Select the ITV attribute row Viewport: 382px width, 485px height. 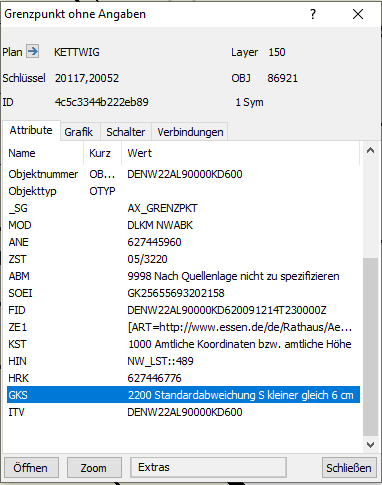pos(183,412)
